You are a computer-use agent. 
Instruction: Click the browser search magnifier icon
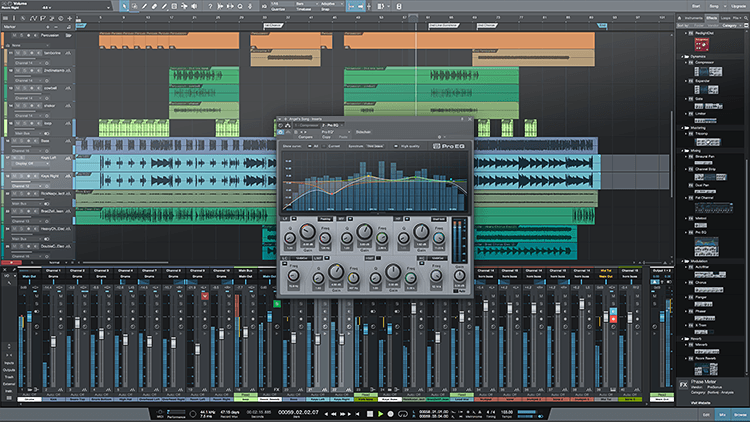tap(746, 18)
